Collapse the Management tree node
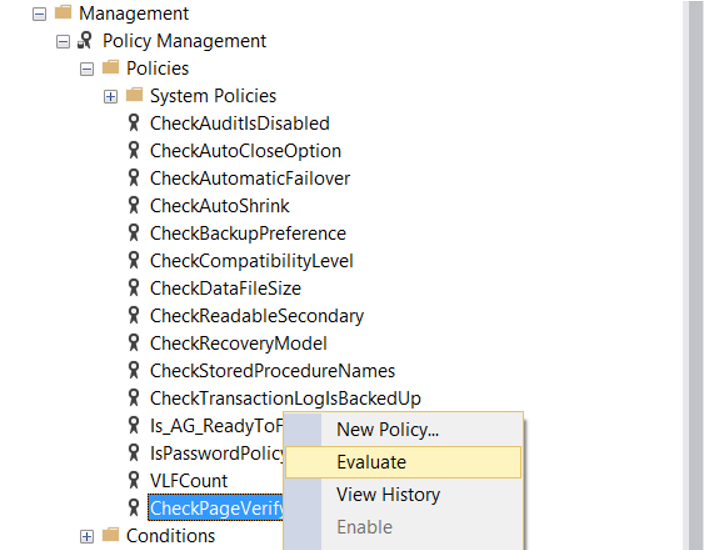Image resolution: width=704 pixels, height=550 pixels. 40,14
